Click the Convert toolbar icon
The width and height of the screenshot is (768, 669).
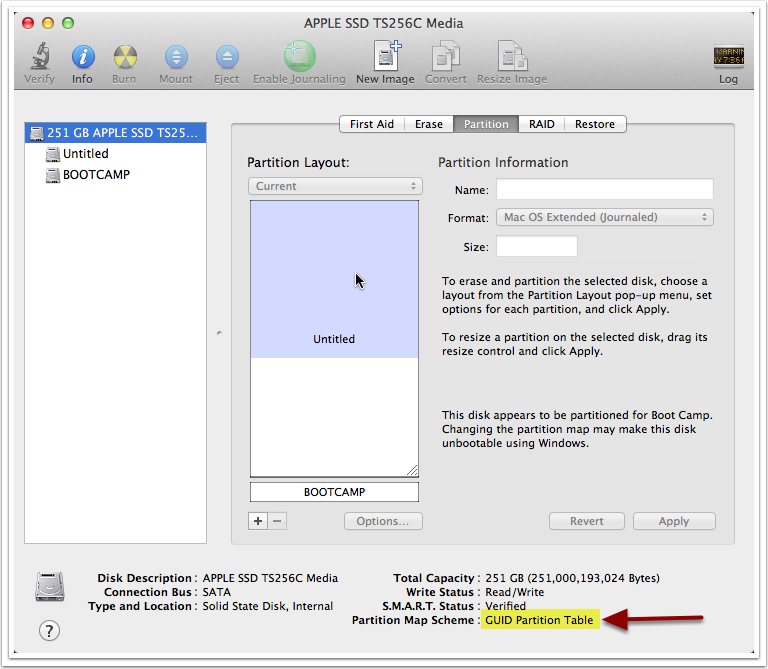coord(446,56)
